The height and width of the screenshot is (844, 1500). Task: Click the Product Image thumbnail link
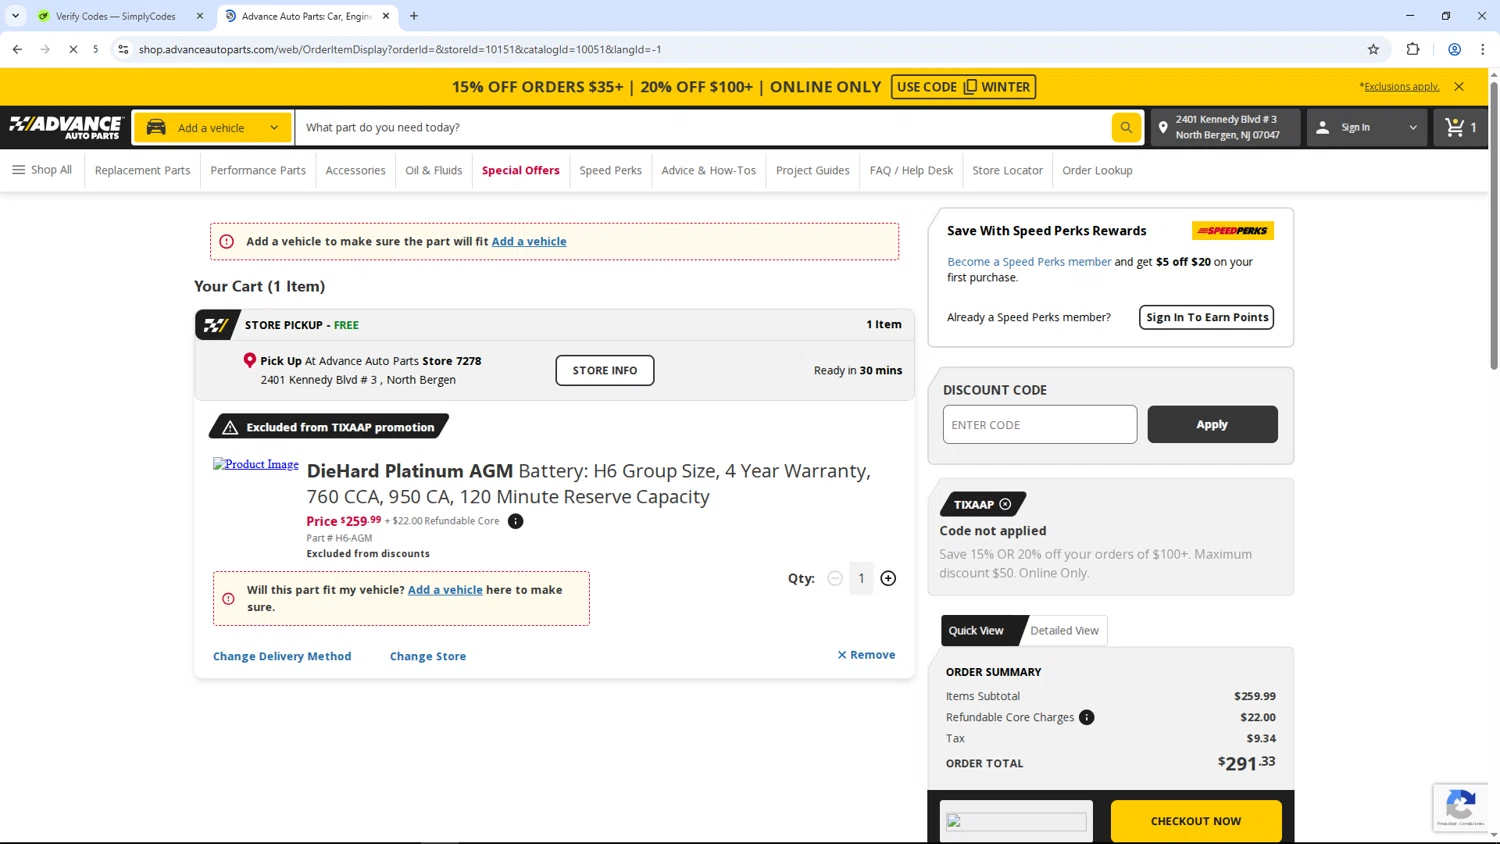click(x=256, y=464)
